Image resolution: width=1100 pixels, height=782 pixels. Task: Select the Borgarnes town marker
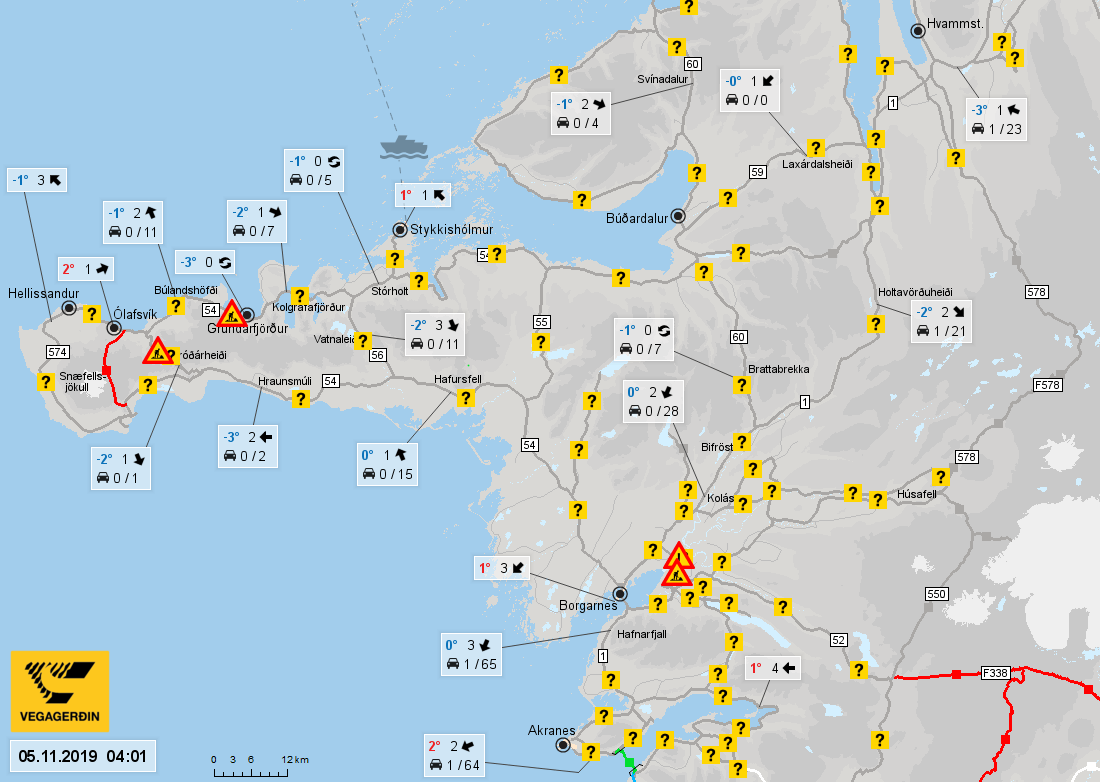[x=620, y=594]
